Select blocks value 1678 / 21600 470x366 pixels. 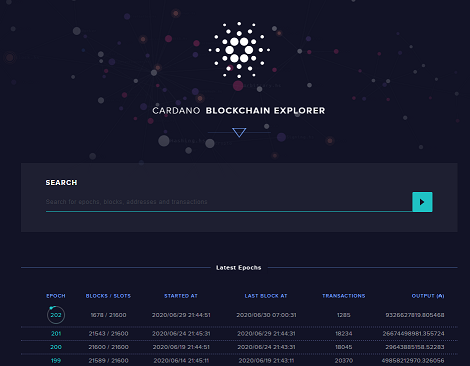108,315
